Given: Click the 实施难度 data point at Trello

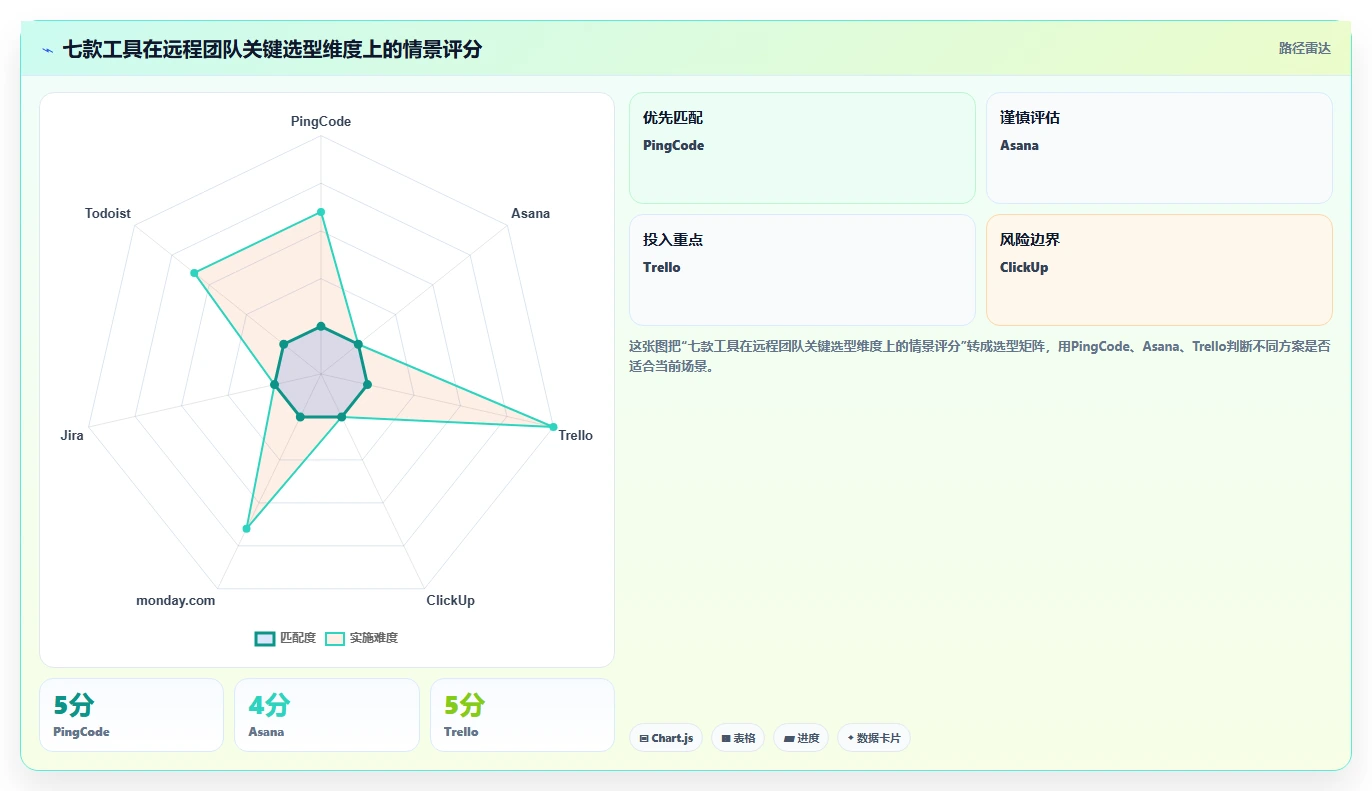Looking at the screenshot, I should coord(553,427).
